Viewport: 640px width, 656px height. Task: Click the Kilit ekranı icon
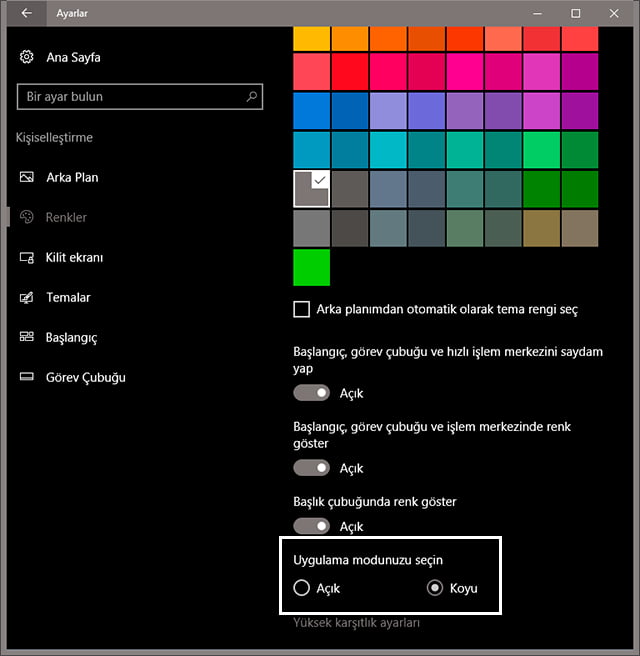(27, 257)
